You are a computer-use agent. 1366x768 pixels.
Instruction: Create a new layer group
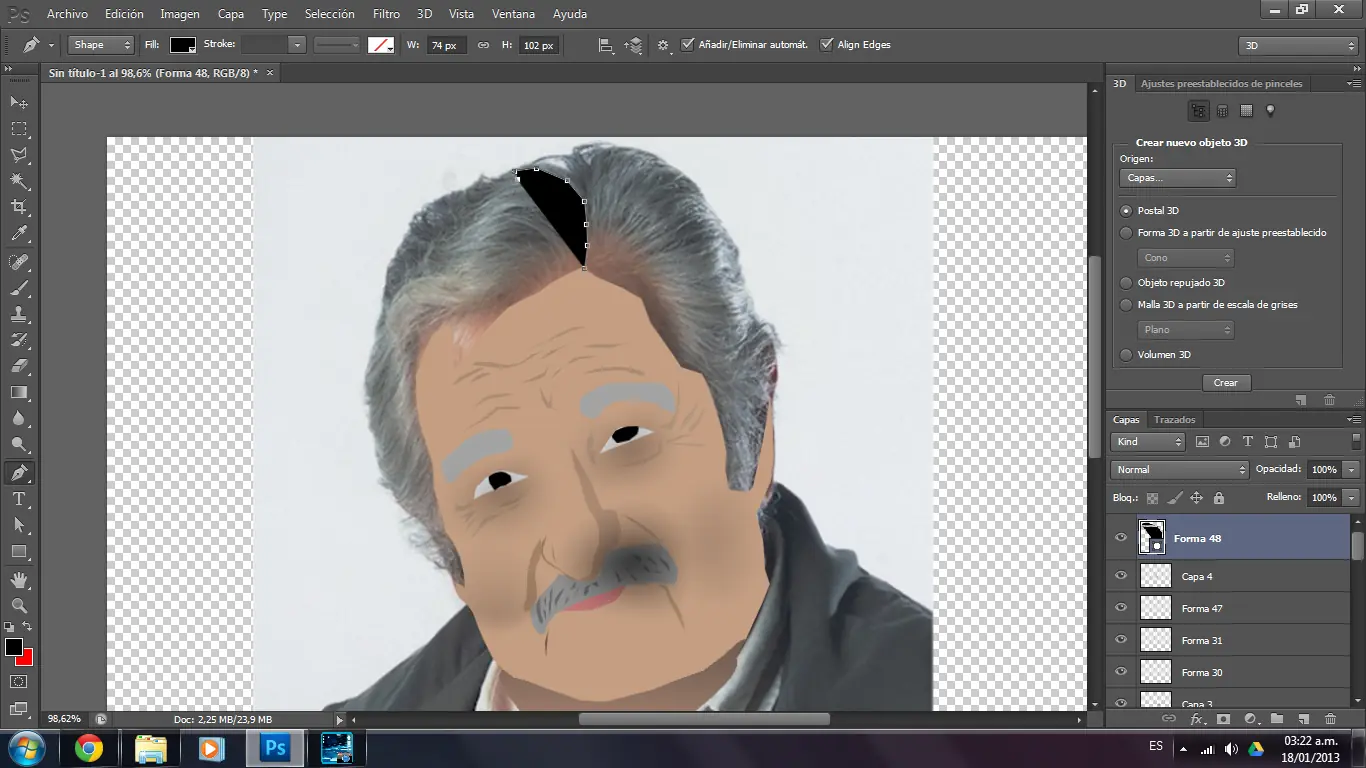(1277, 719)
